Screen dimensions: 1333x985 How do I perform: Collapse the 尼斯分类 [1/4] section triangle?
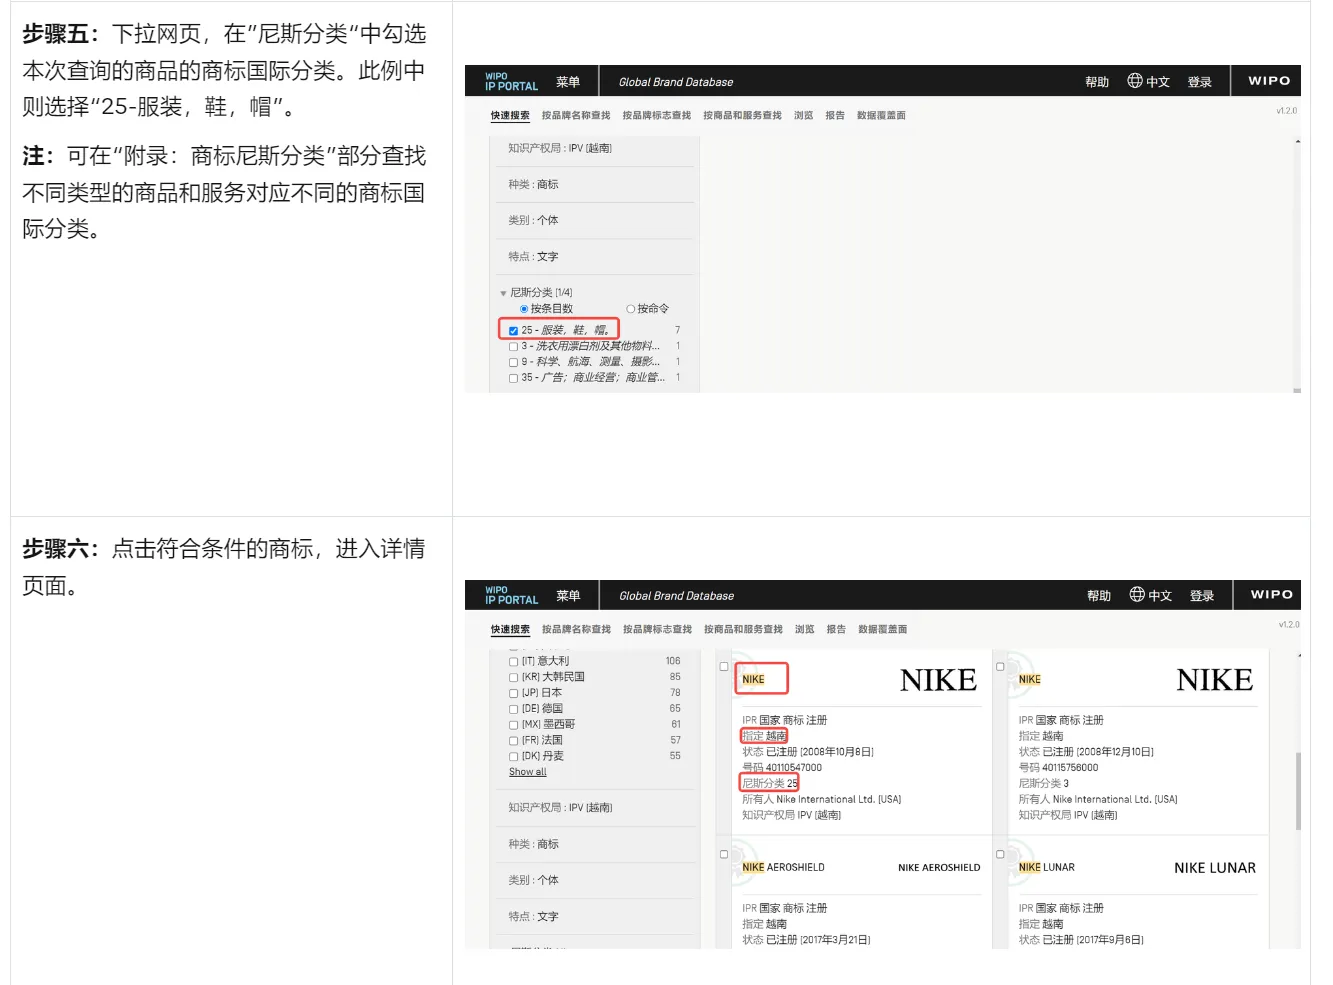pyautogui.click(x=503, y=293)
